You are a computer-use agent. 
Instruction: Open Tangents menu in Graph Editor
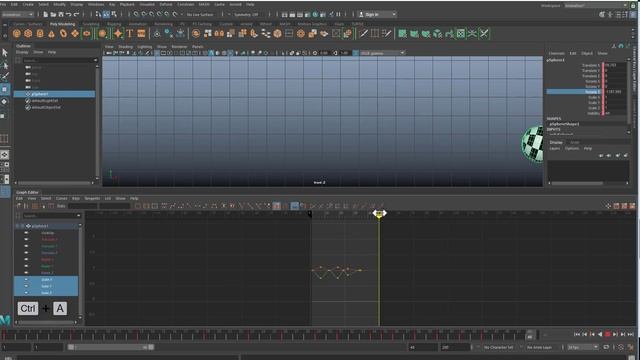click(92, 198)
